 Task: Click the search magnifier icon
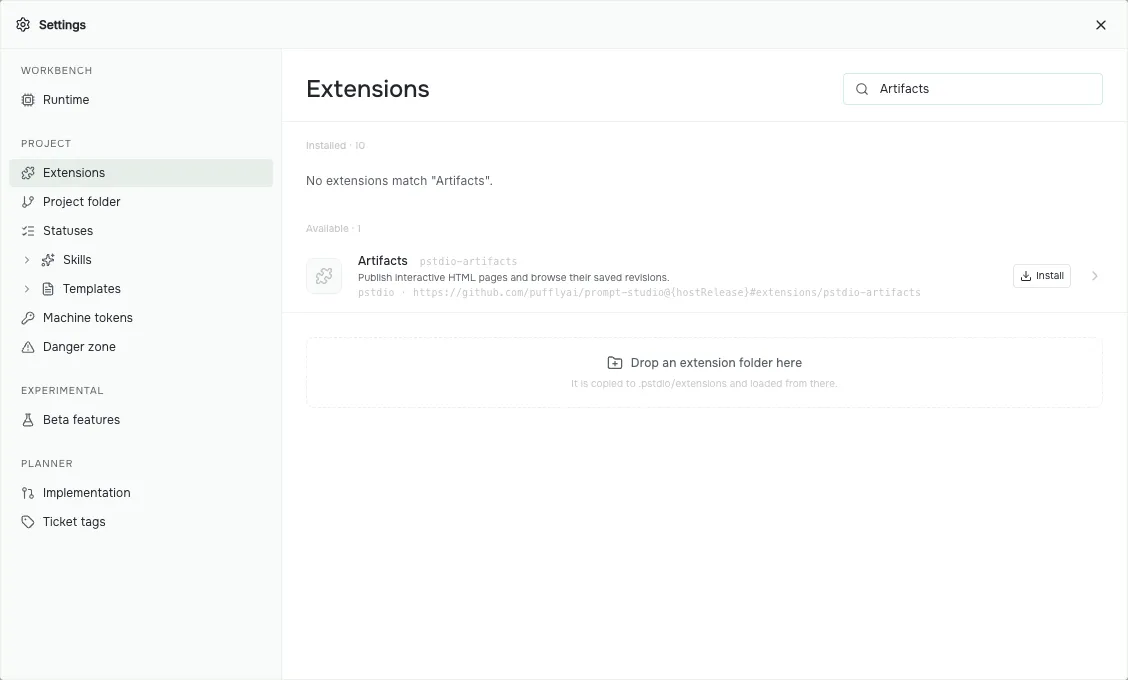point(862,89)
